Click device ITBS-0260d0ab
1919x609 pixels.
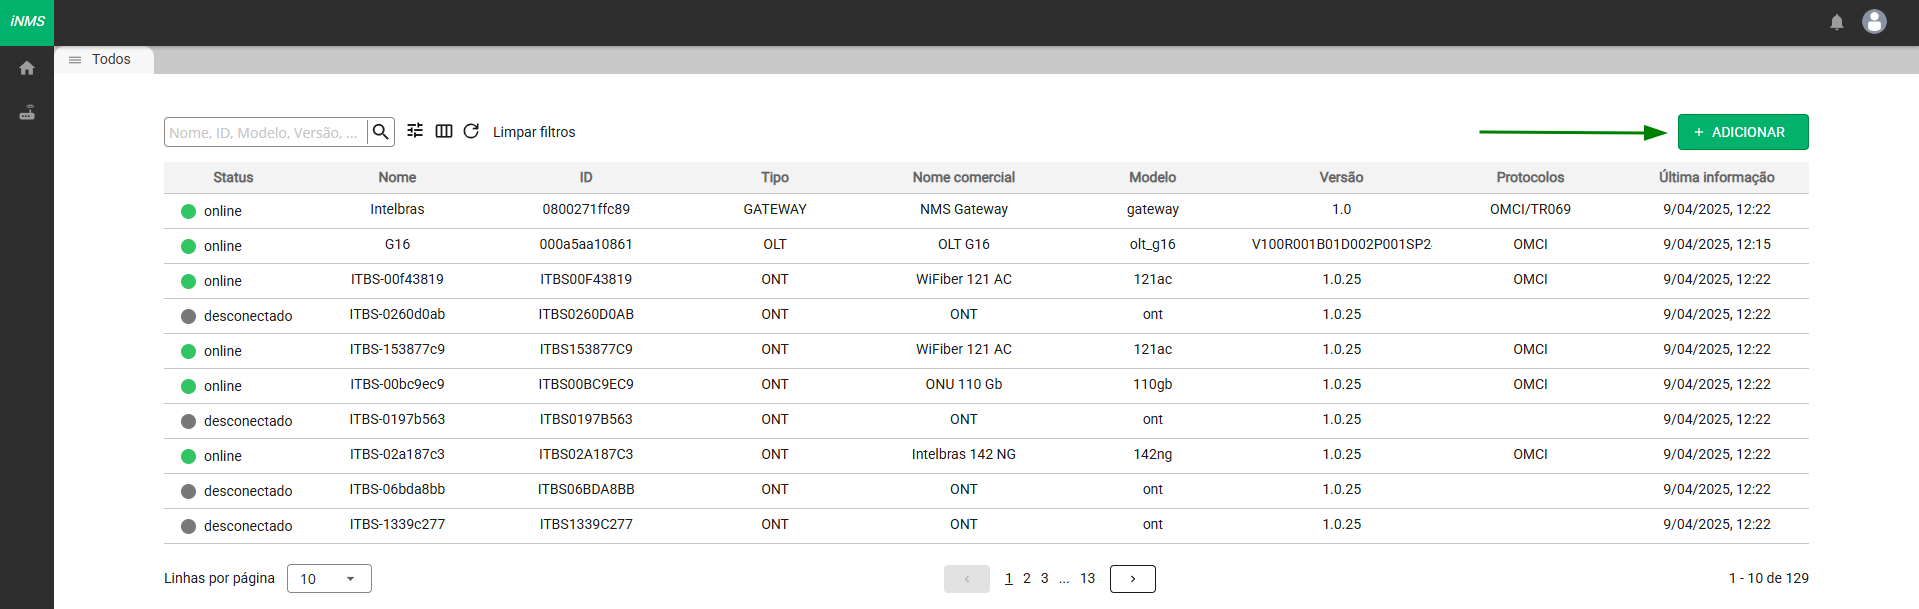point(397,314)
